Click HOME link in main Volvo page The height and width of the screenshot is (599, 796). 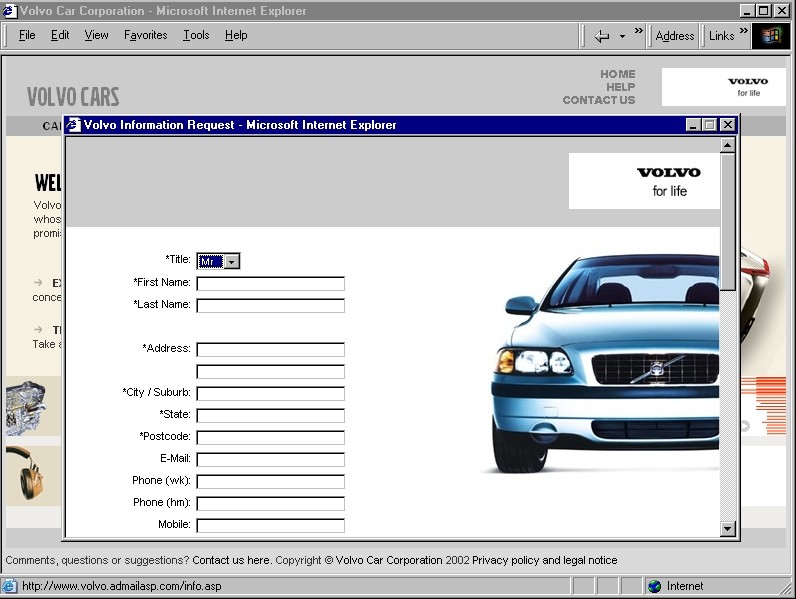[618, 74]
